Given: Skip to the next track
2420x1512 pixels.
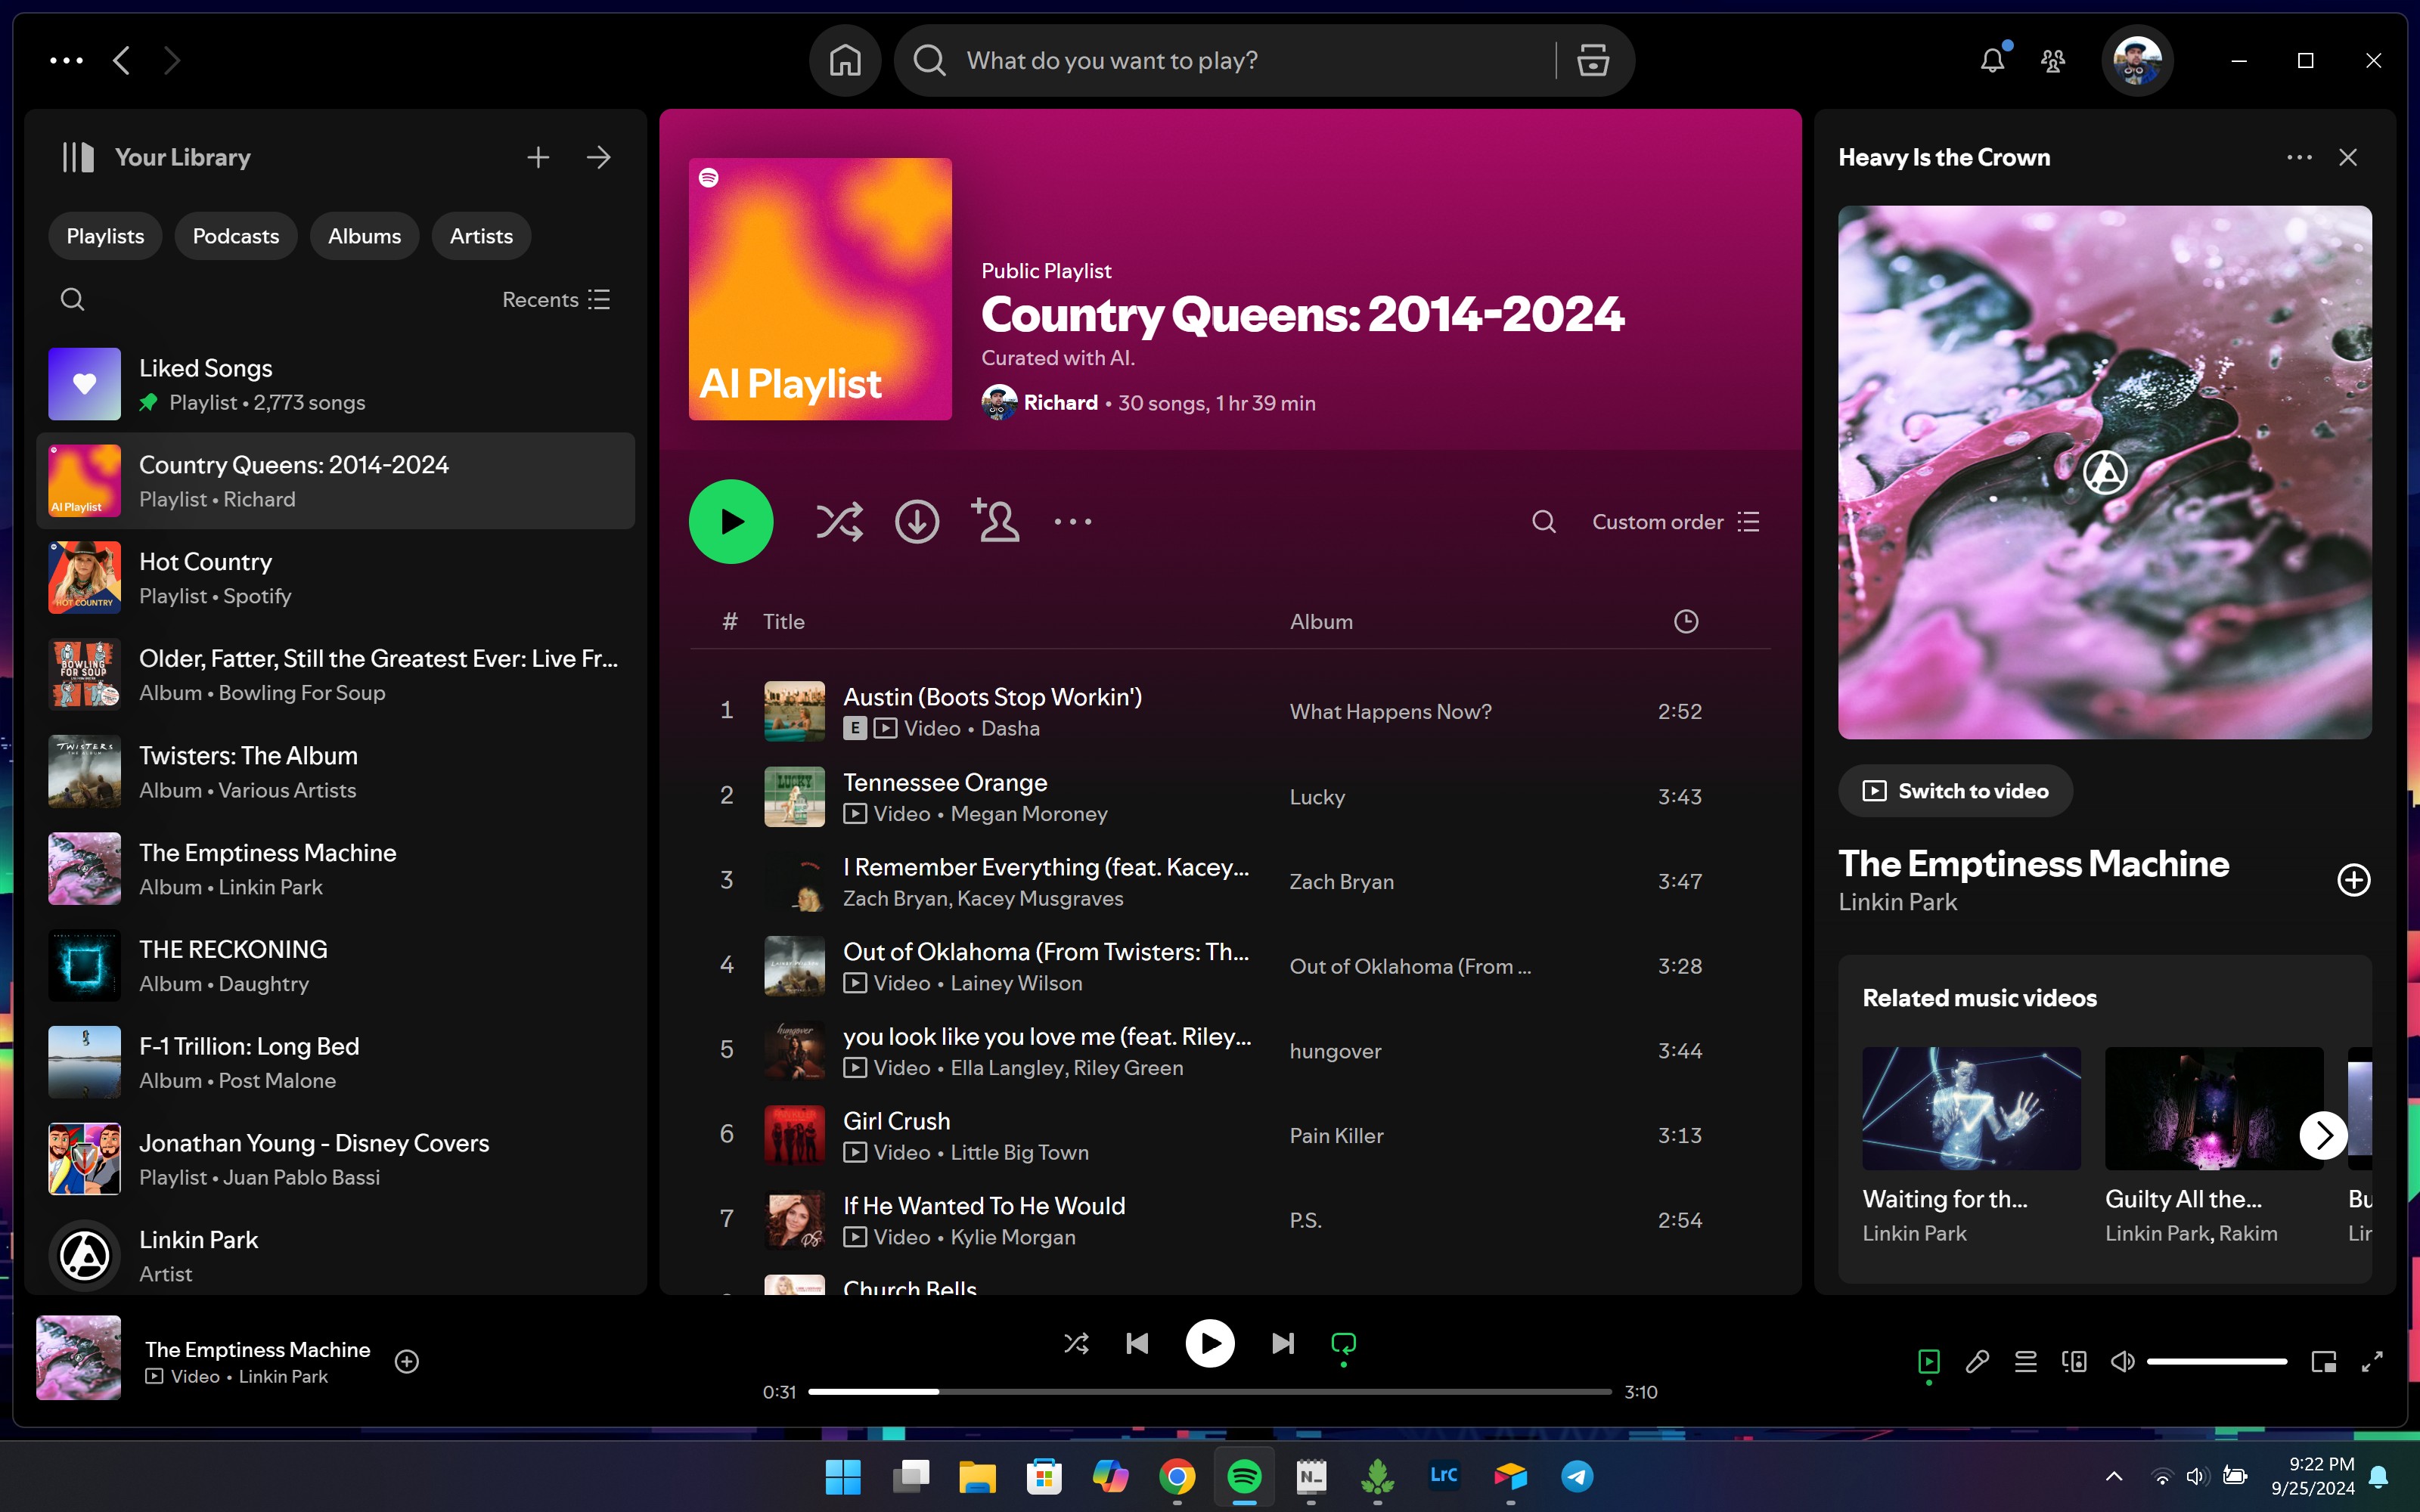Looking at the screenshot, I should tap(1283, 1343).
